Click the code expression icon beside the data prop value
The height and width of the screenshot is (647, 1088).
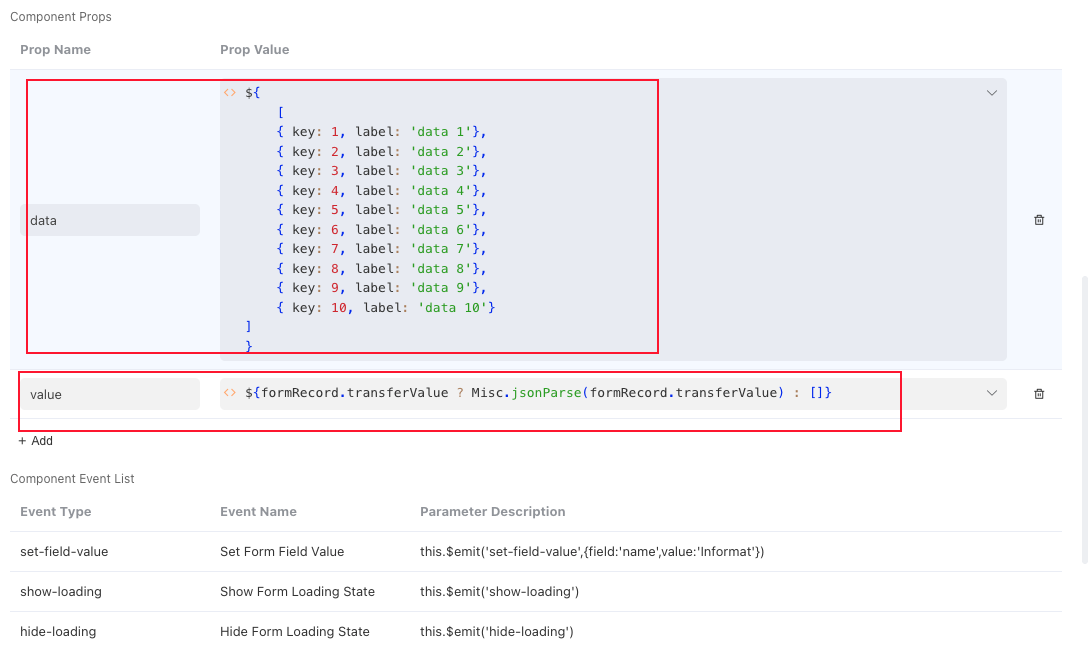229,92
